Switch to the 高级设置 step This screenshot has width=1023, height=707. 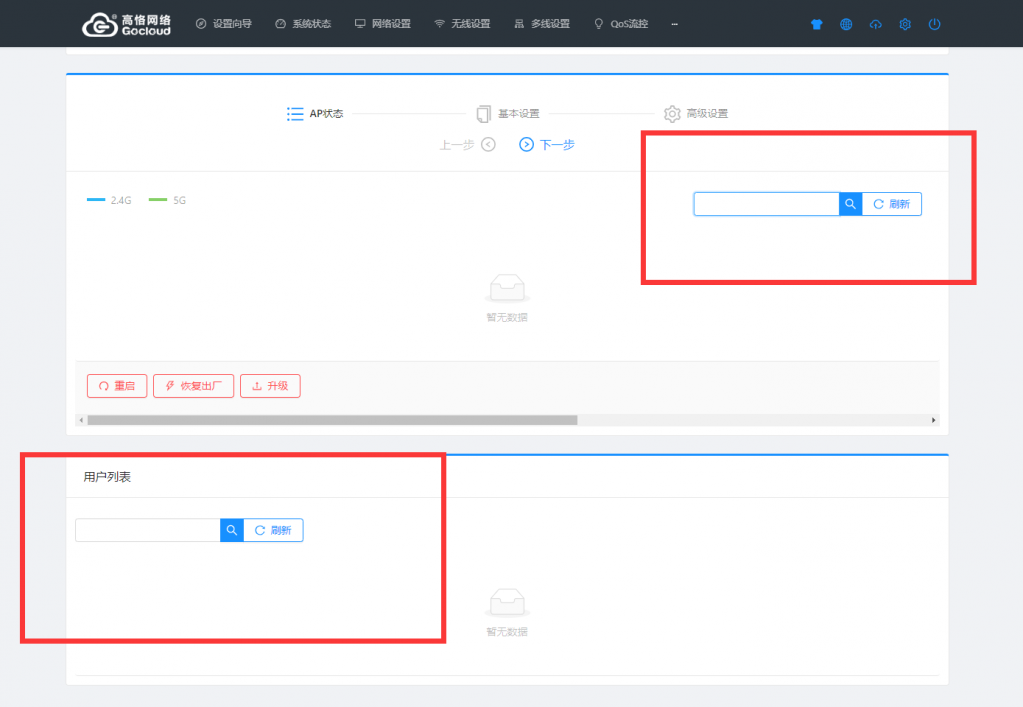[x=696, y=114]
